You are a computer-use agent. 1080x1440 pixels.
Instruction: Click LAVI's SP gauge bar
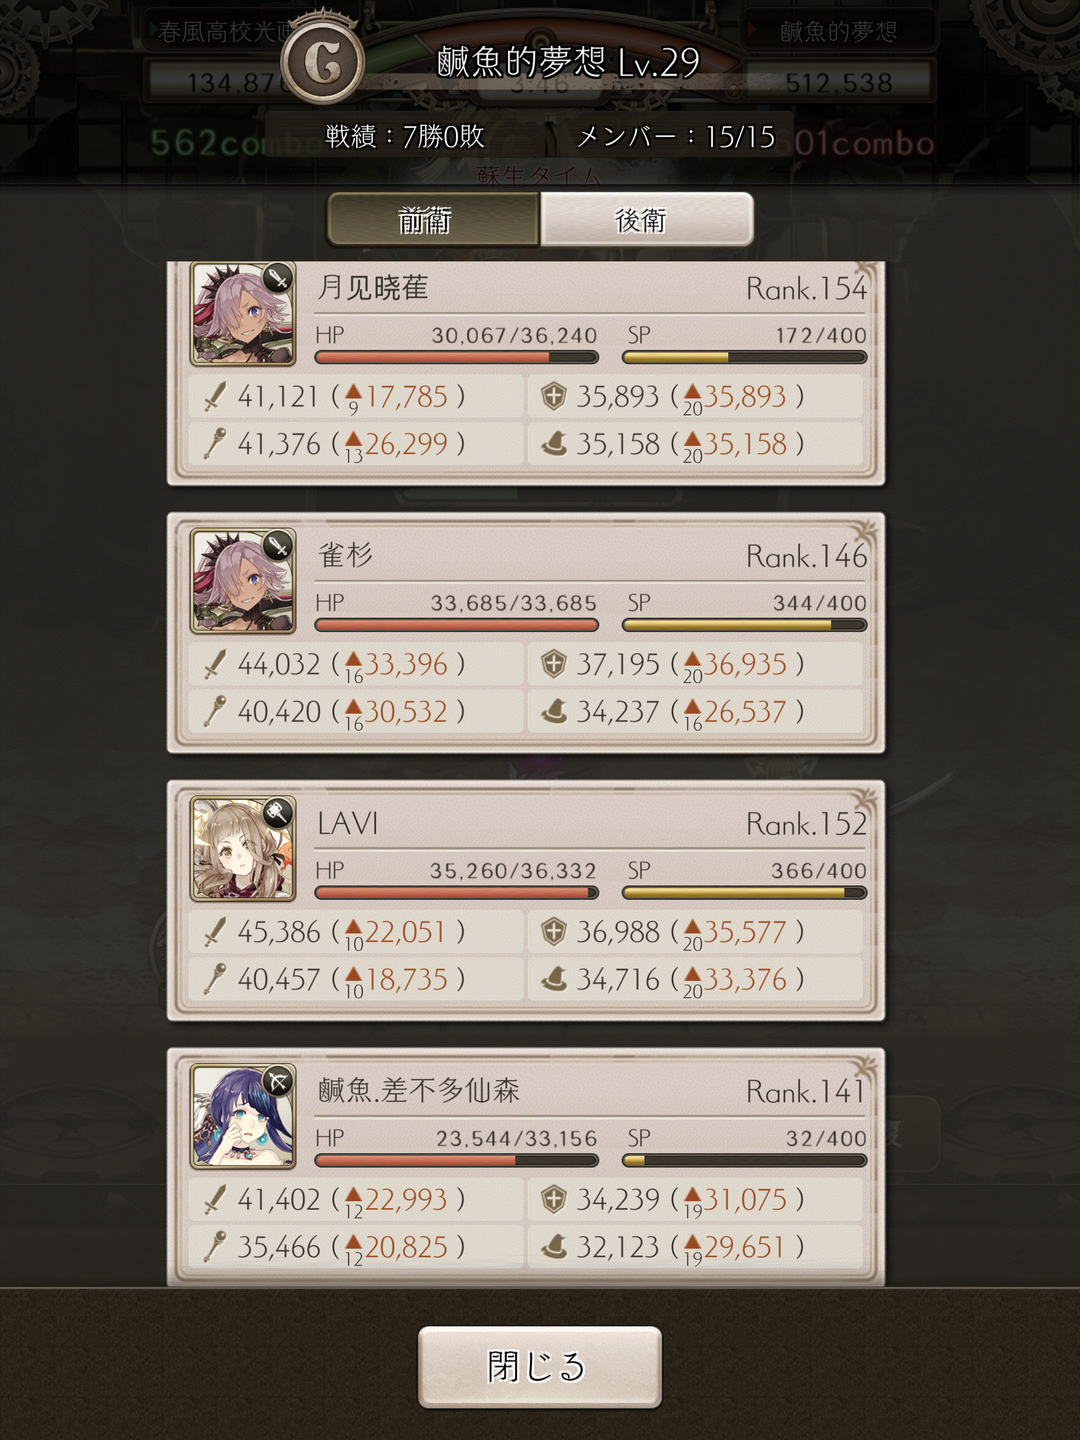pos(744,893)
